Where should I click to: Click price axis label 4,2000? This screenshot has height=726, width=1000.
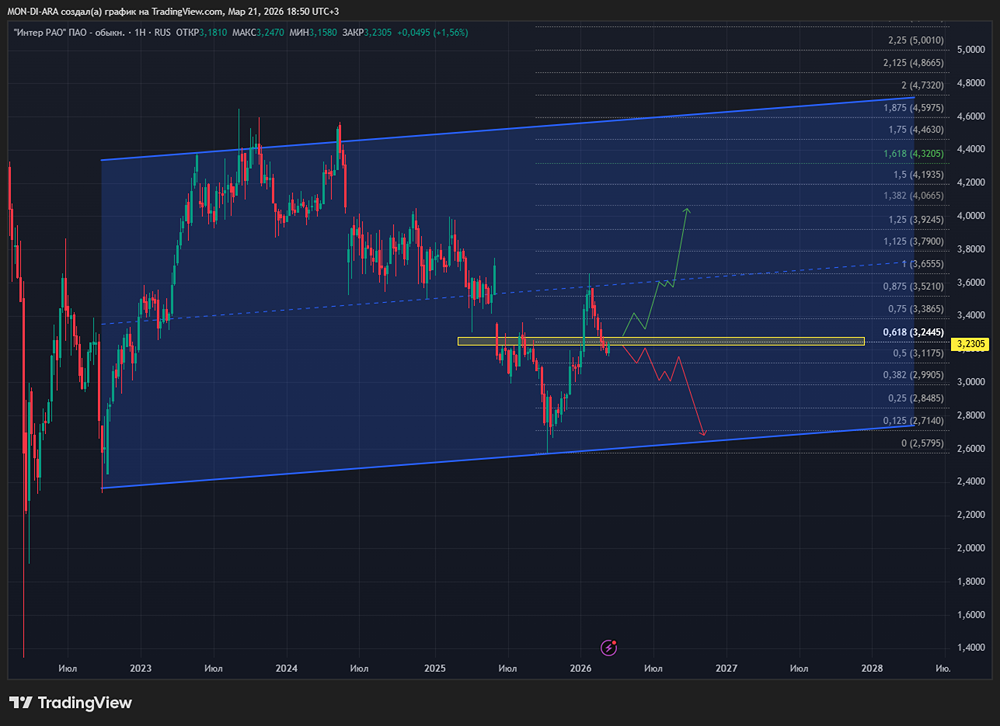pyautogui.click(x=971, y=182)
